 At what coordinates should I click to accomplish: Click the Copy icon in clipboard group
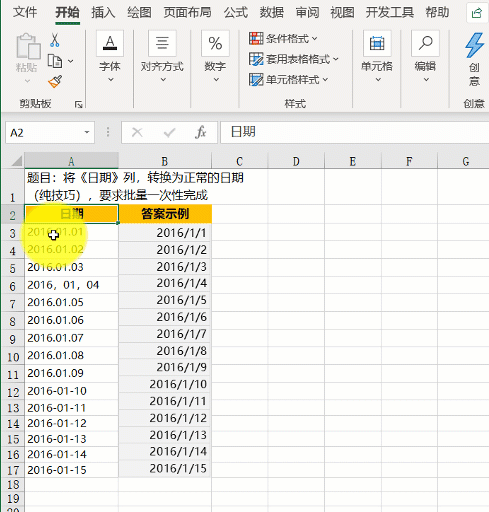pos(55,61)
